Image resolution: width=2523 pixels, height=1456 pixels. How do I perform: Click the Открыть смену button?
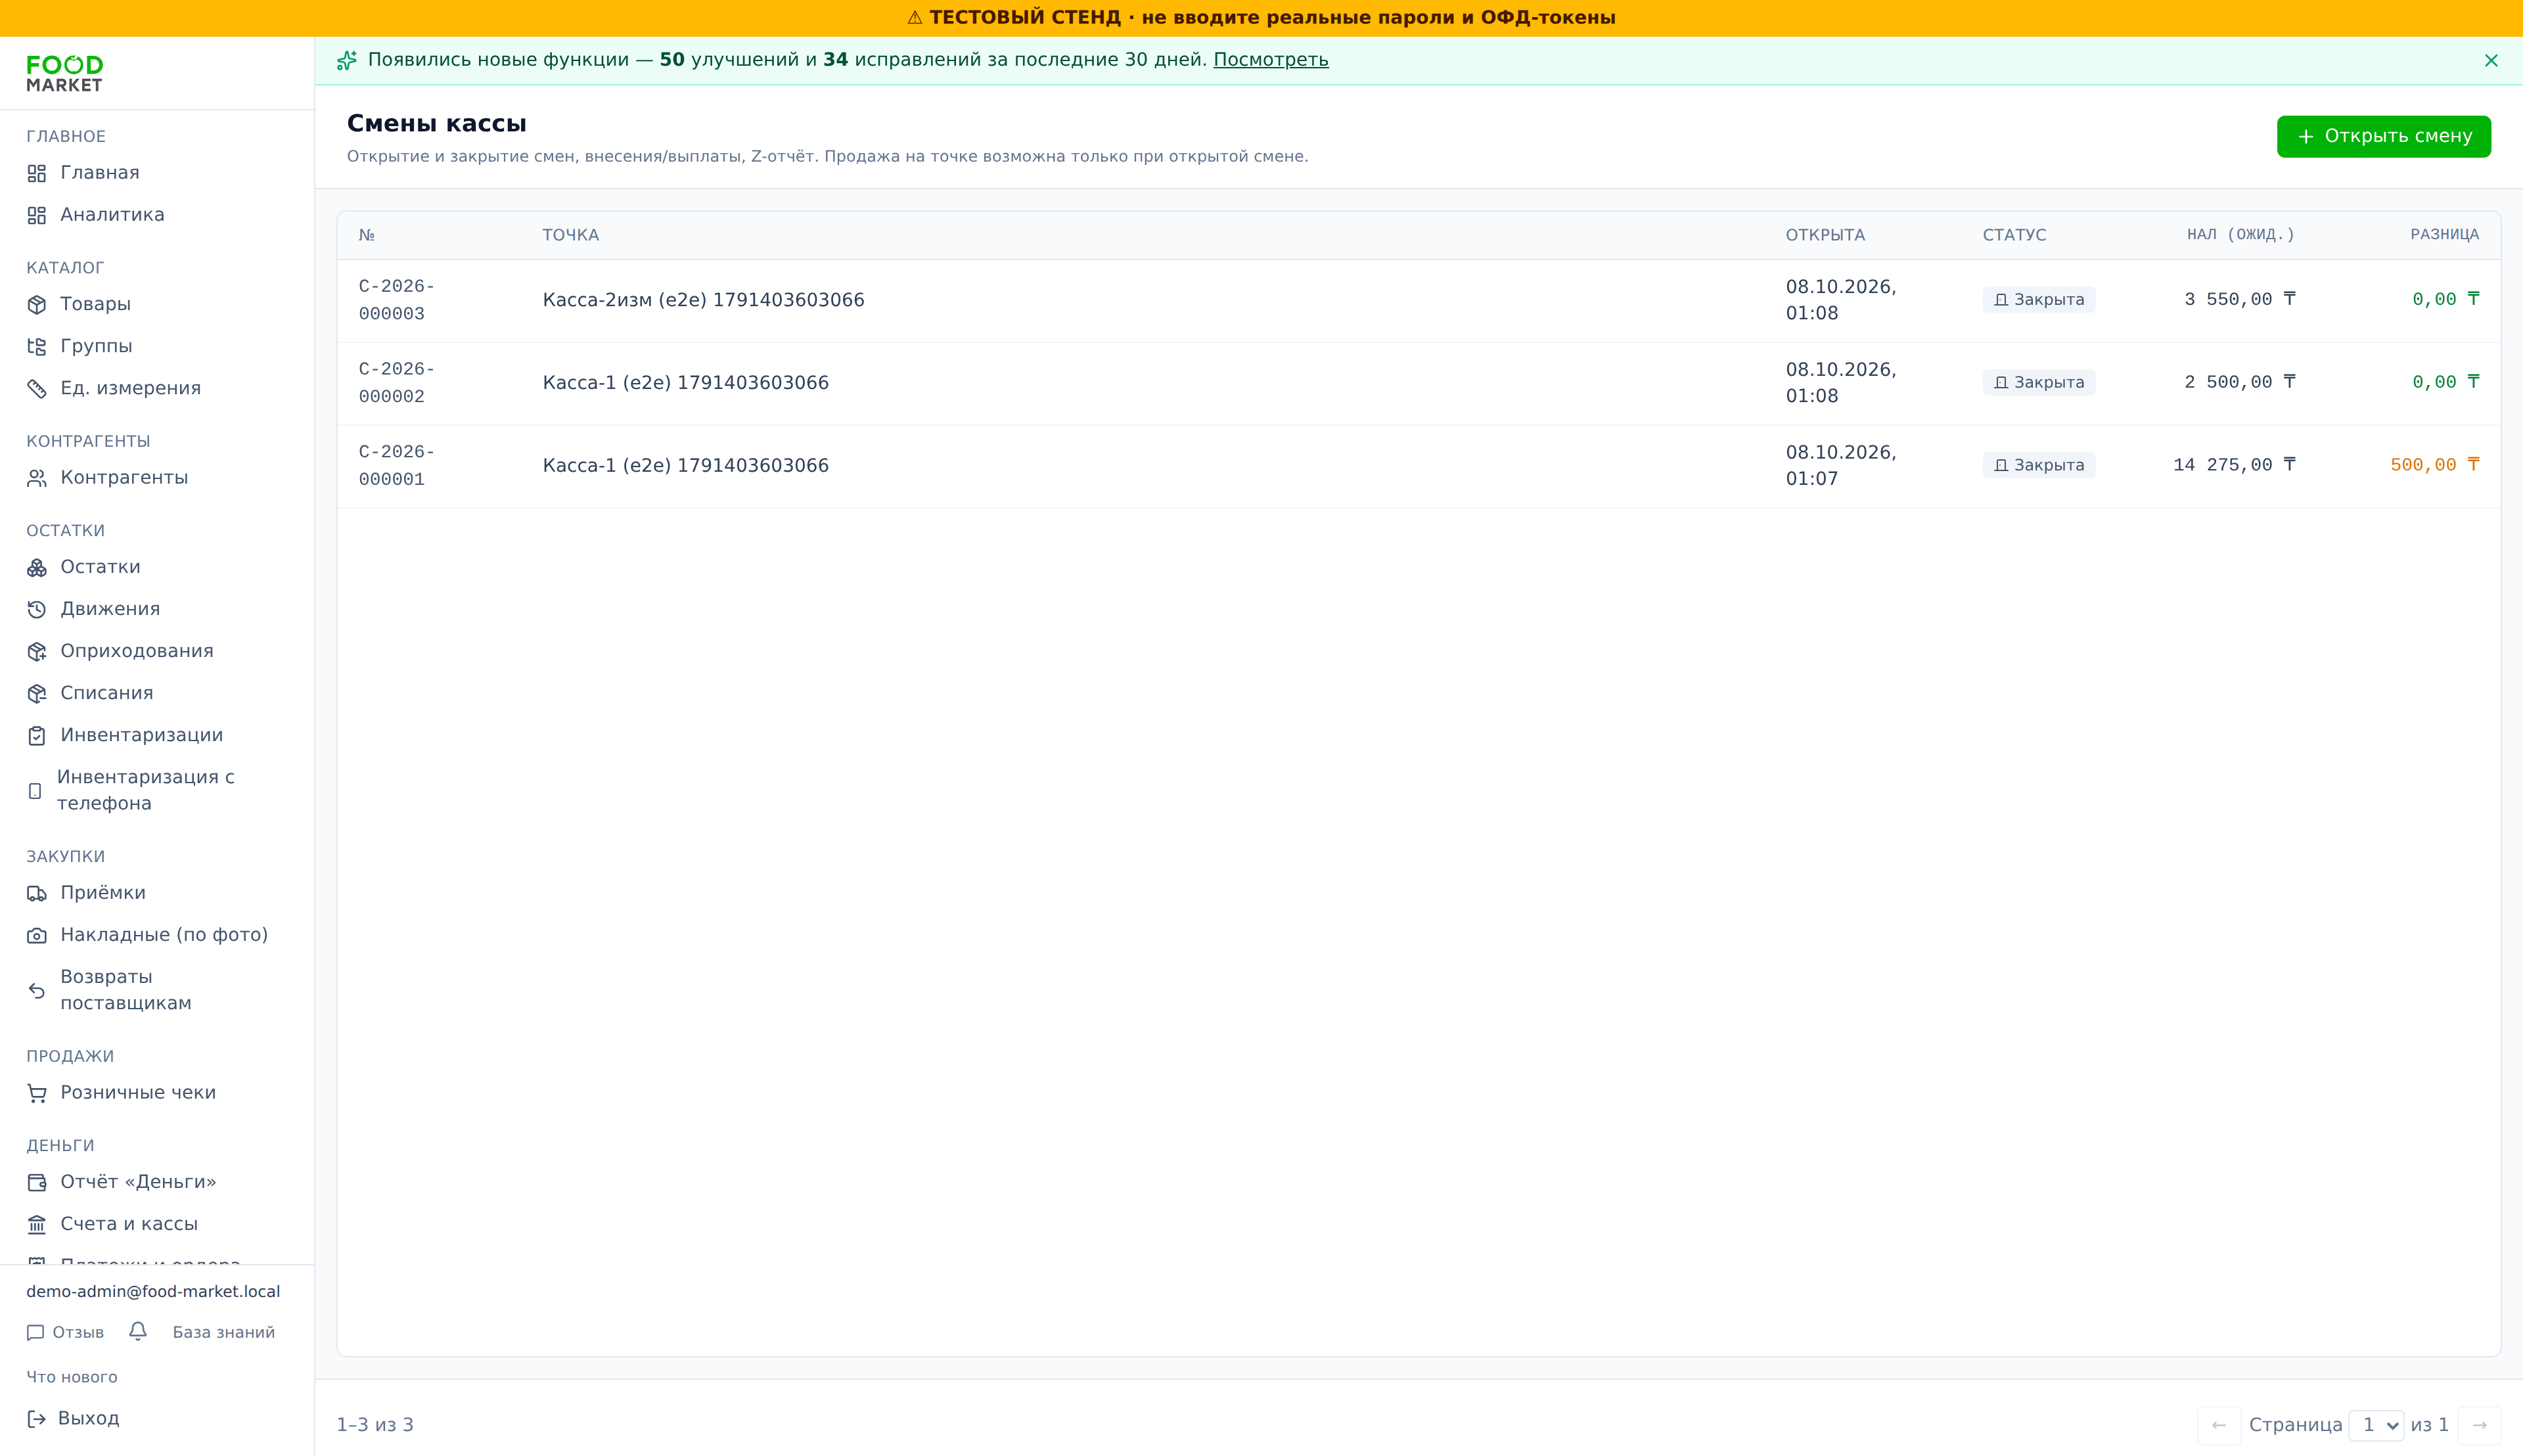(x=2384, y=136)
